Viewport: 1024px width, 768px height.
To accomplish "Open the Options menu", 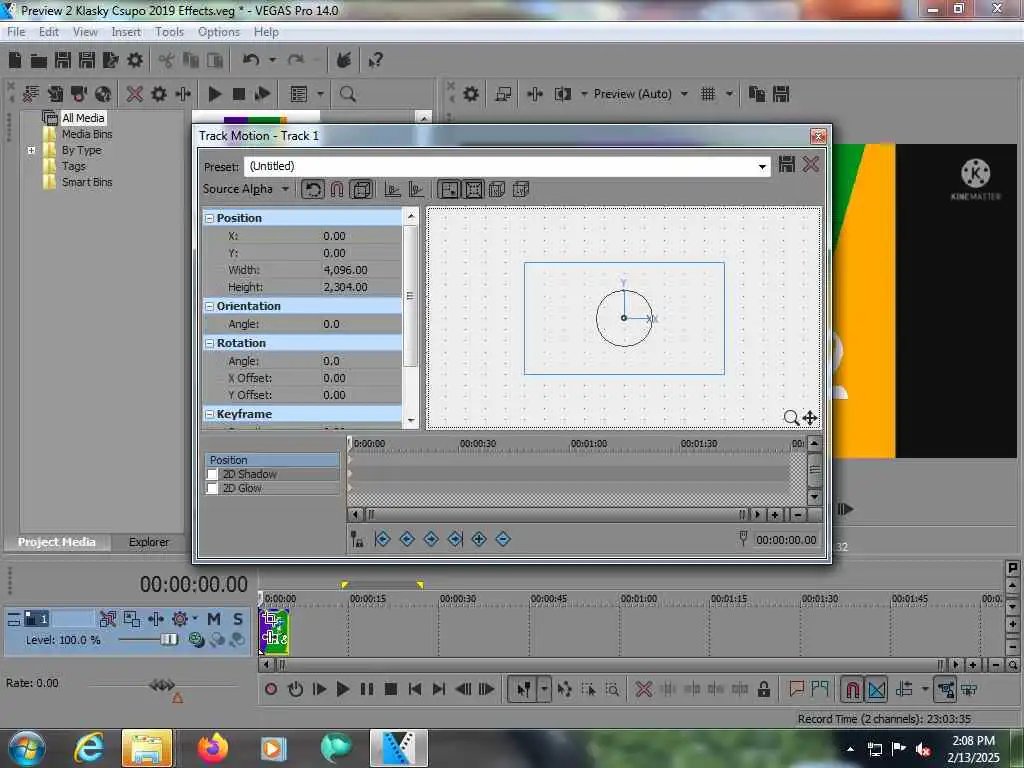I will [219, 32].
